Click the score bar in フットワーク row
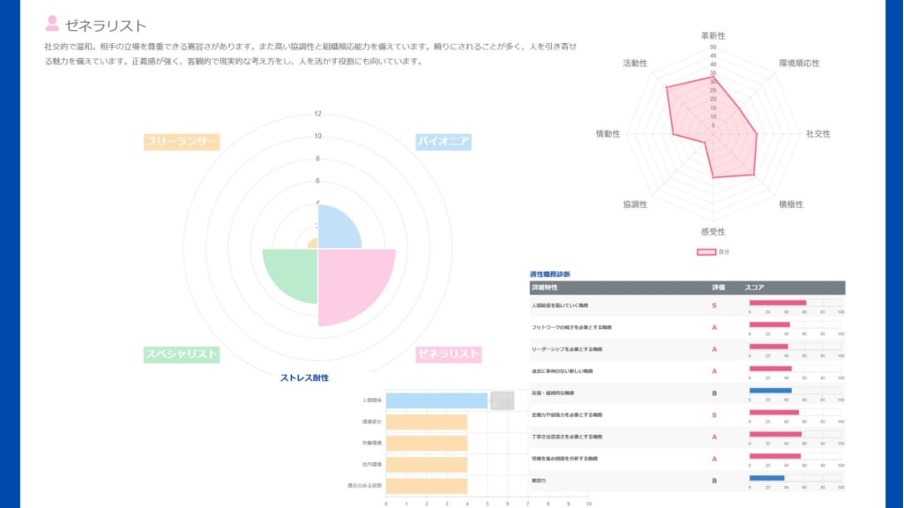 pos(770,325)
